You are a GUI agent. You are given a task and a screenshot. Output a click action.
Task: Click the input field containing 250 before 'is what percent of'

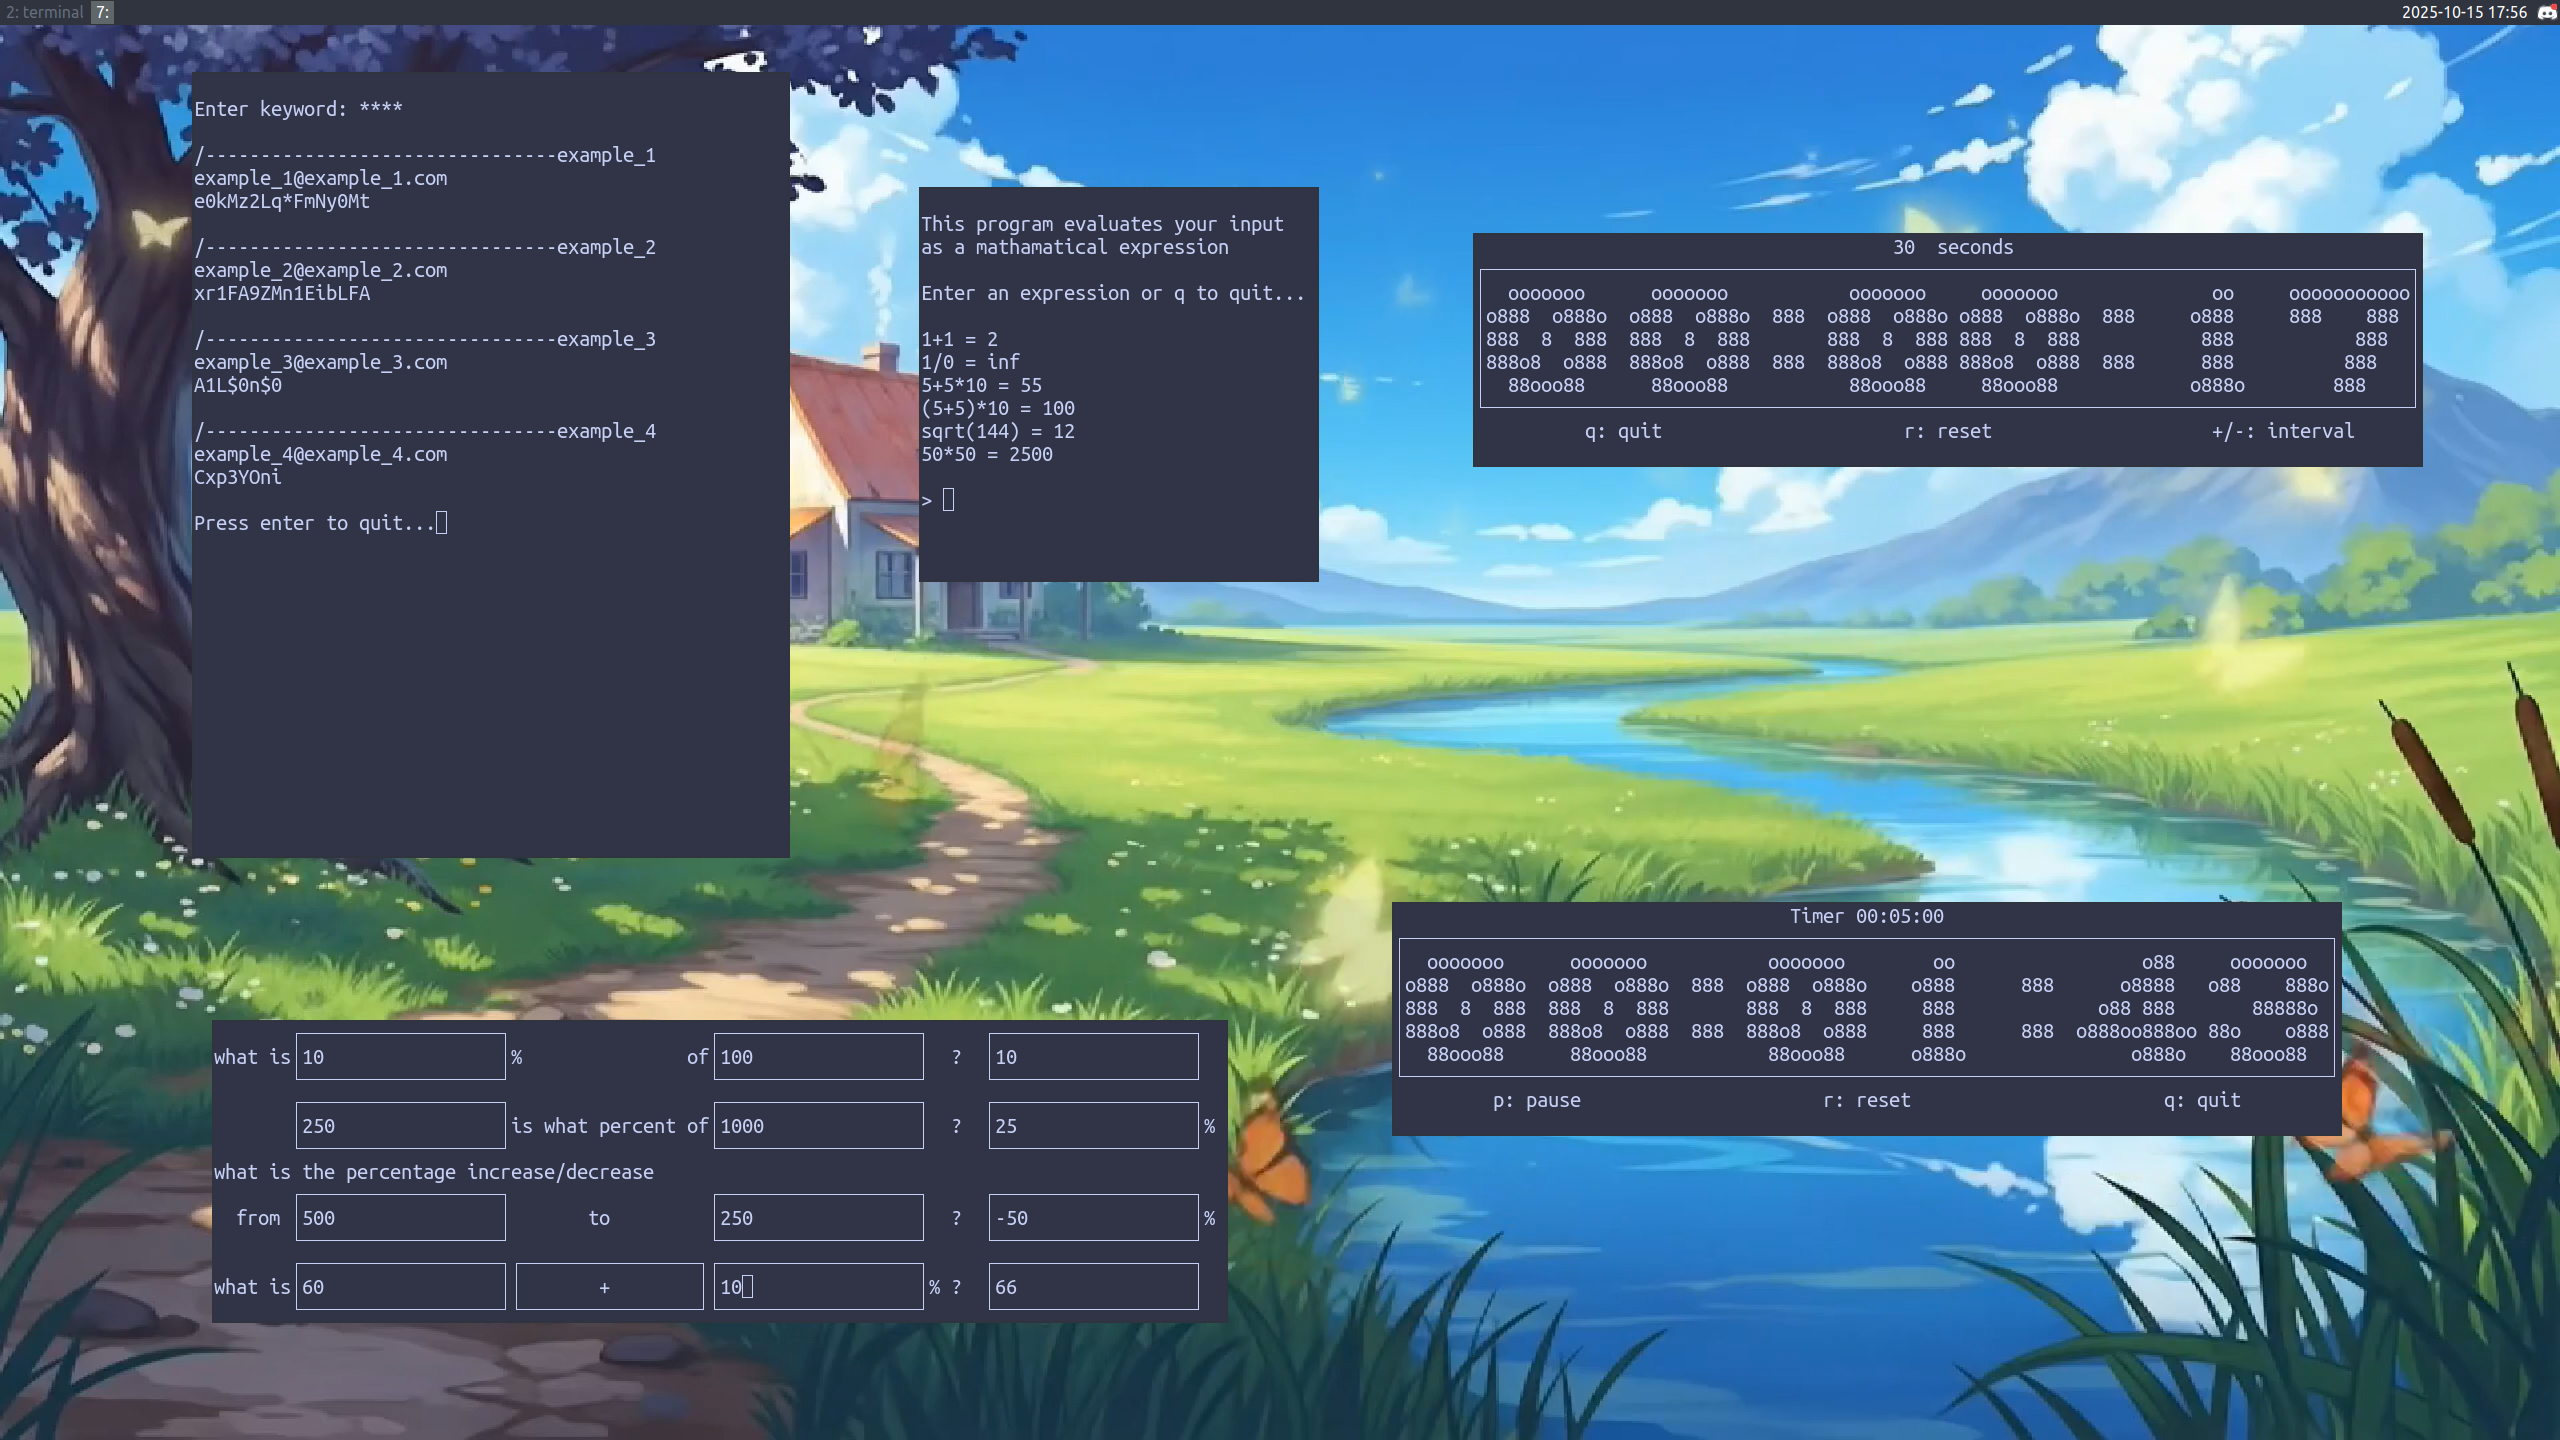pos(400,1126)
